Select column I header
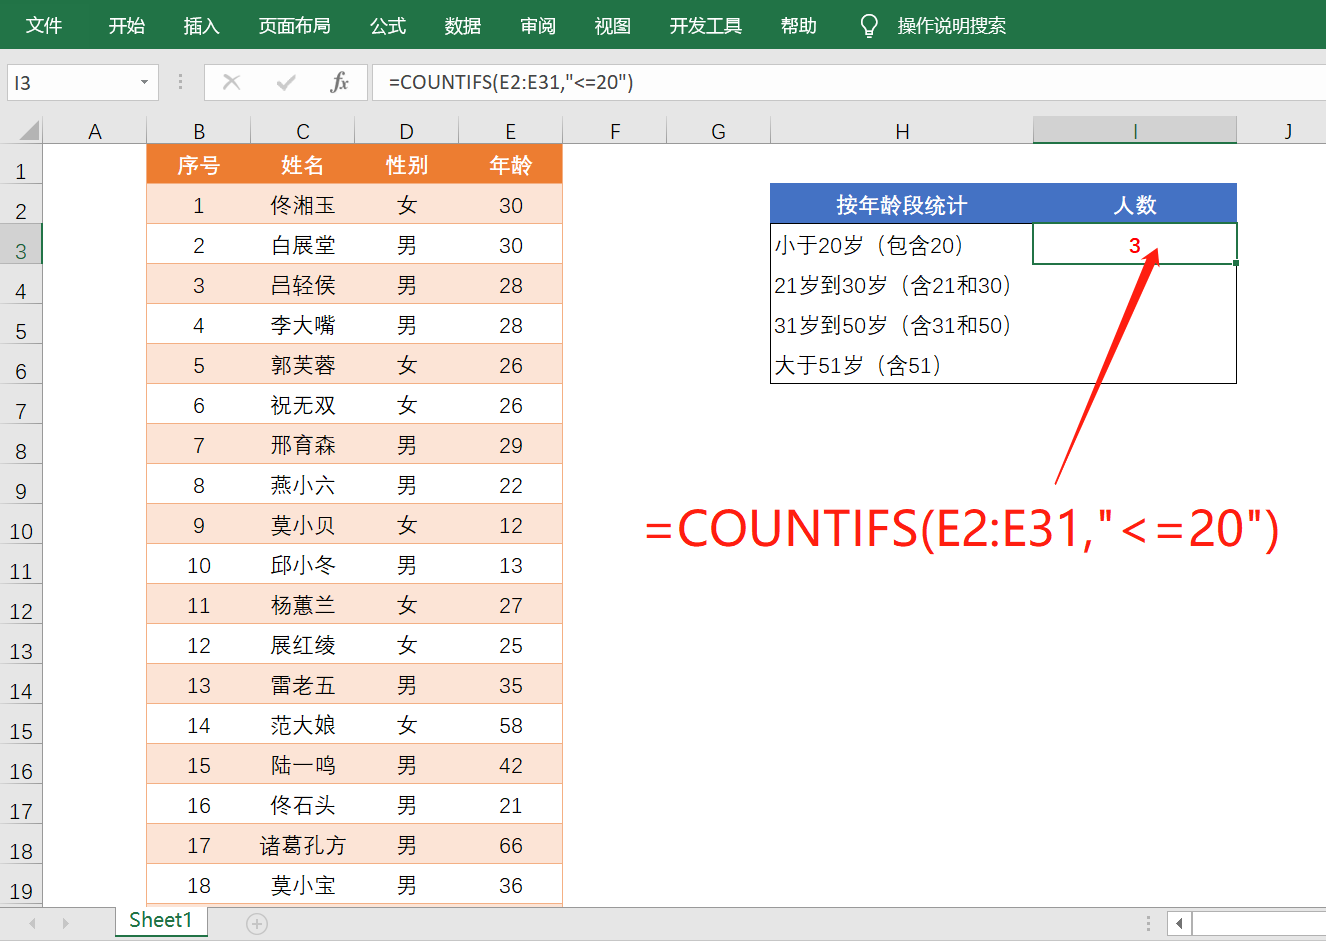Image resolution: width=1326 pixels, height=941 pixels. point(1135,131)
